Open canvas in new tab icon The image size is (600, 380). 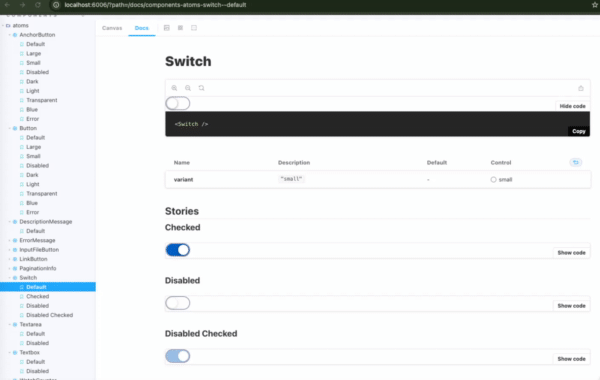581,88
